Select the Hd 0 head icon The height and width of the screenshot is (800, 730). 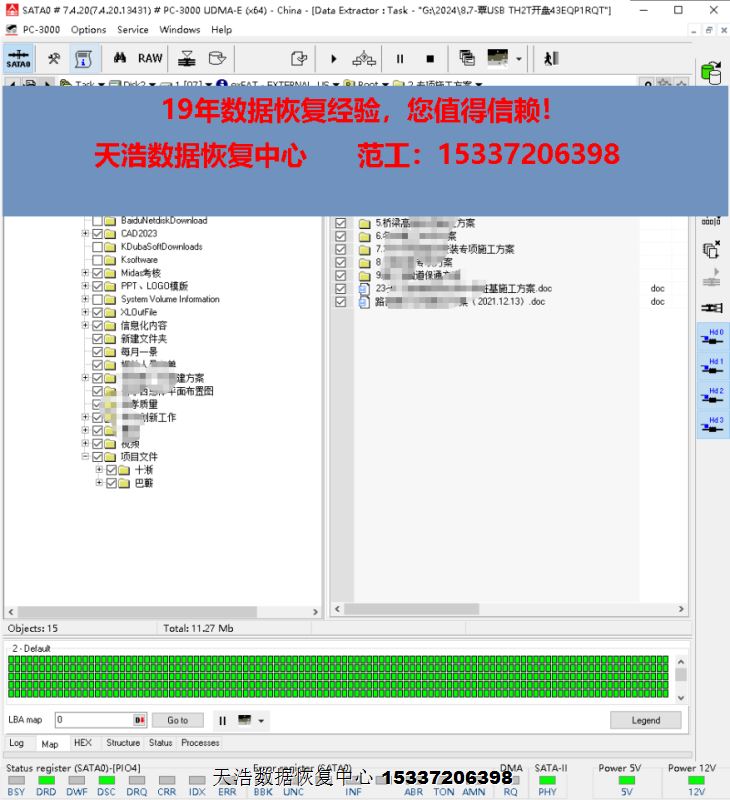(x=712, y=338)
